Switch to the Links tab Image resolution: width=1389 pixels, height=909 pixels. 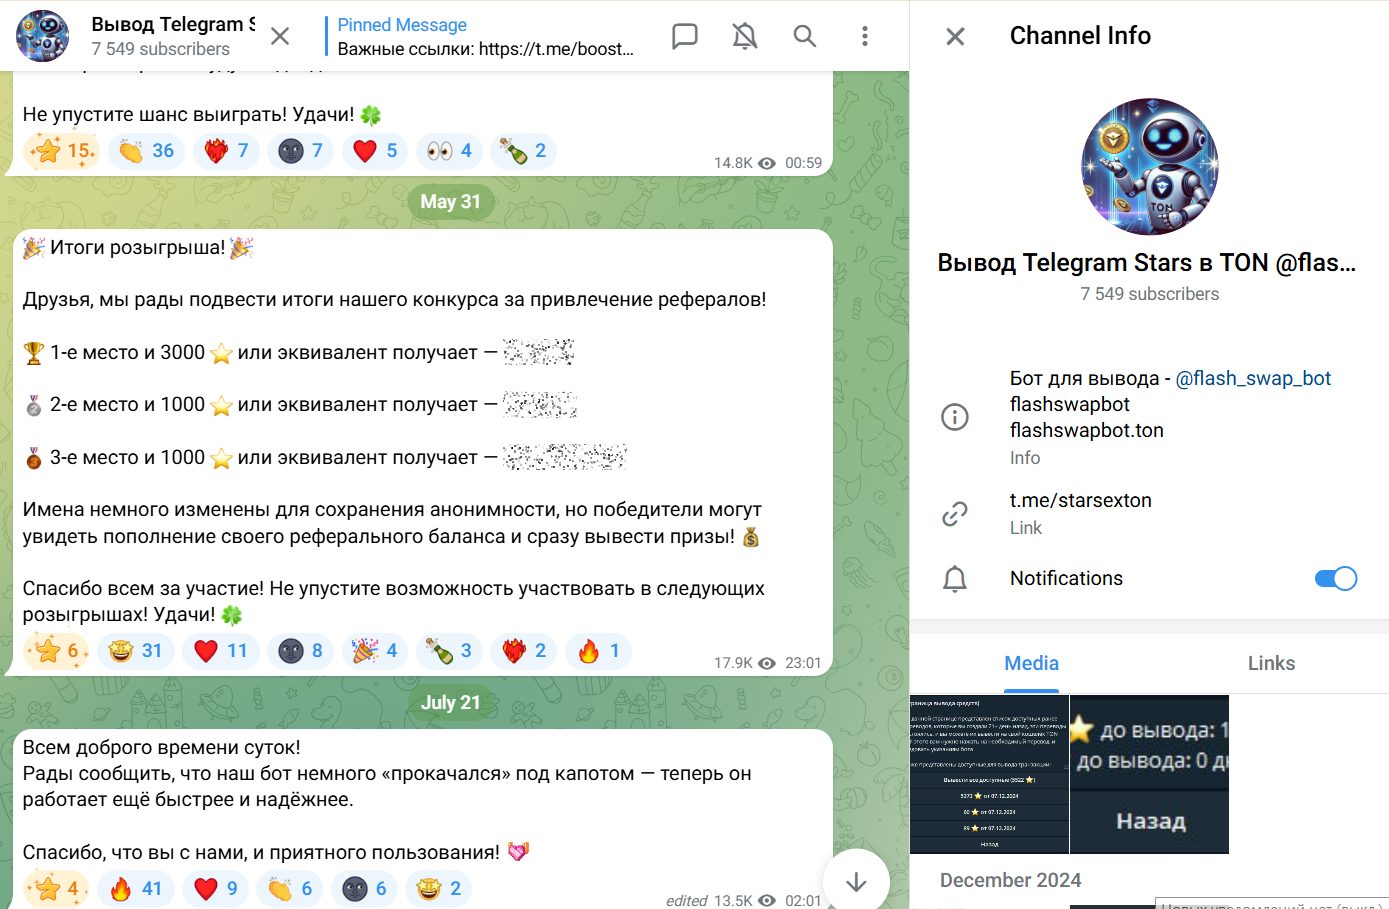pyautogui.click(x=1271, y=663)
